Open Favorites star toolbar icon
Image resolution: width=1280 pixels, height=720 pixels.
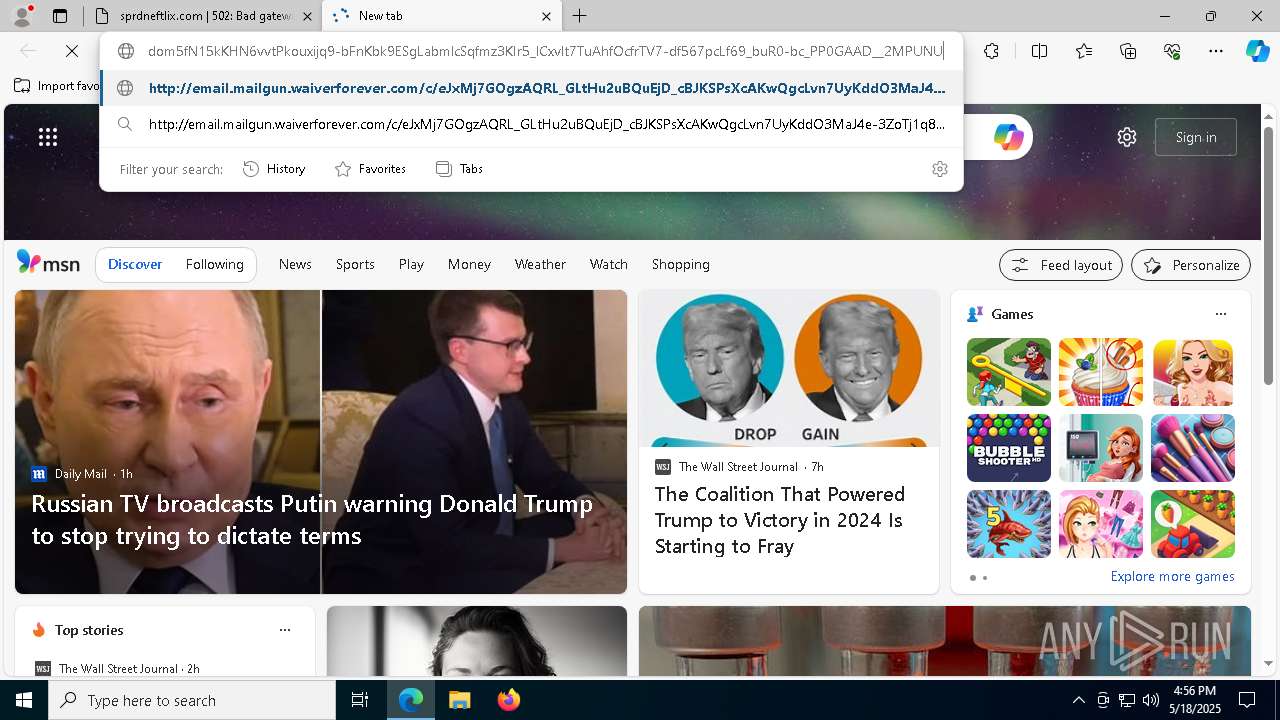[1084, 51]
